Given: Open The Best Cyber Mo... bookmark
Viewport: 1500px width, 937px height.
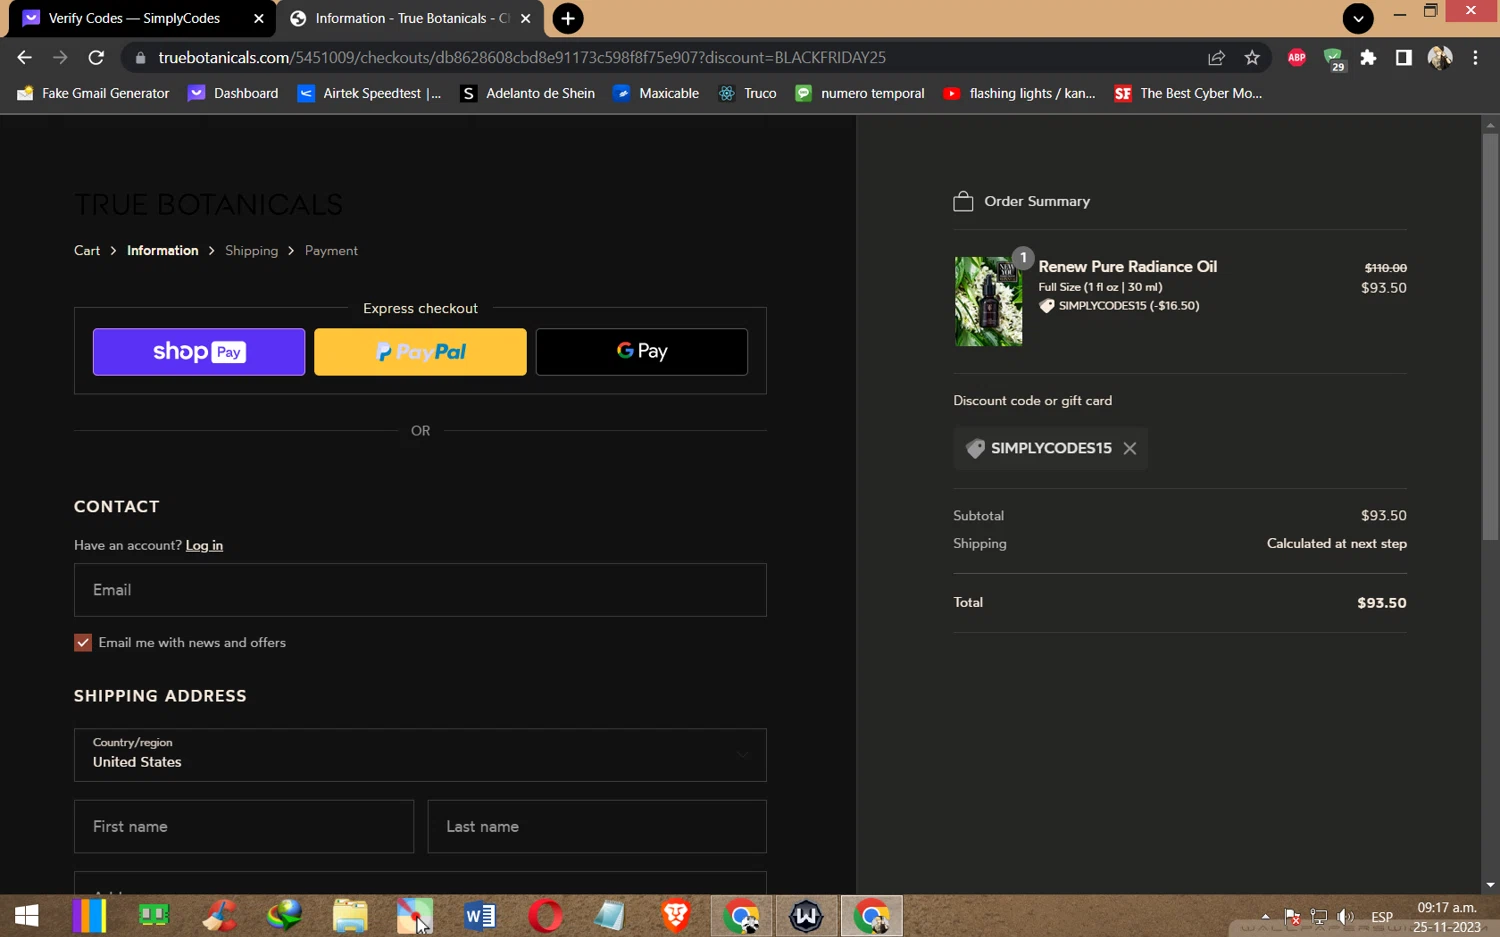Looking at the screenshot, I should pos(1189,93).
